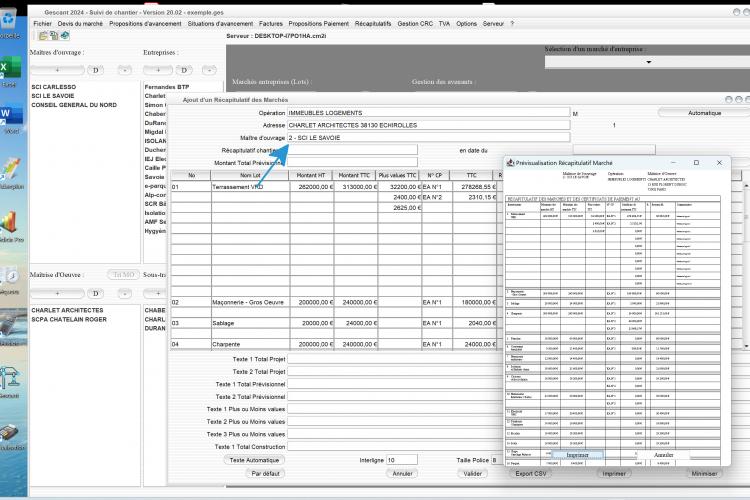Click the D button under Maîtrise d'Oeuvre
The width and height of the screenshot is (750, 500).
(96, 293)
